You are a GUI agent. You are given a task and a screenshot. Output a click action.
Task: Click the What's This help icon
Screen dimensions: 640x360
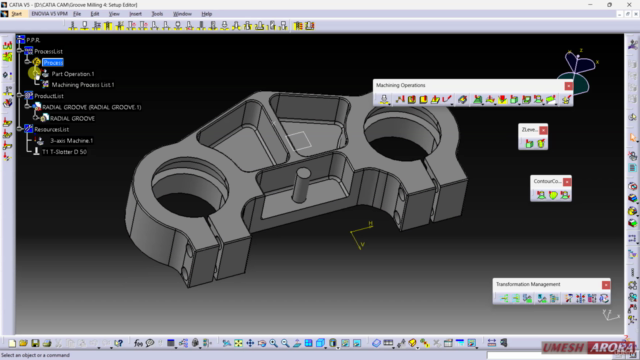pos(118,343)
